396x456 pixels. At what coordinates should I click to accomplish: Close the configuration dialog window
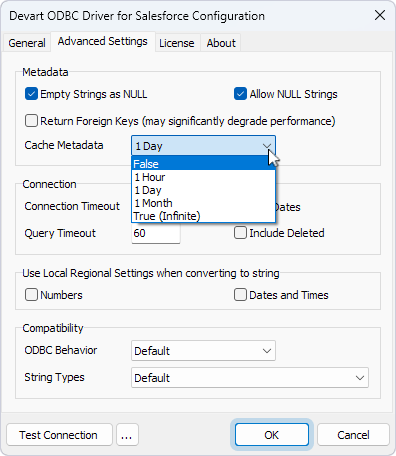380,15
